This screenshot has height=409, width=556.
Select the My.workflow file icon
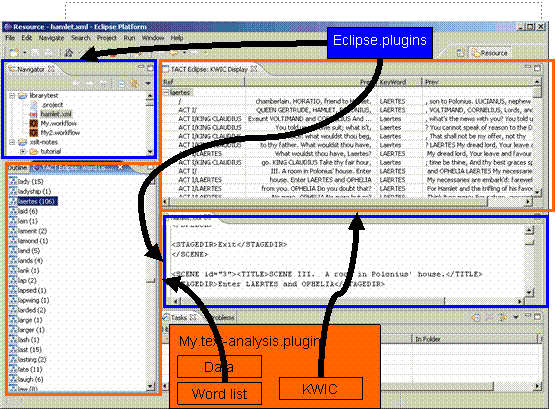tap(34, 123)
